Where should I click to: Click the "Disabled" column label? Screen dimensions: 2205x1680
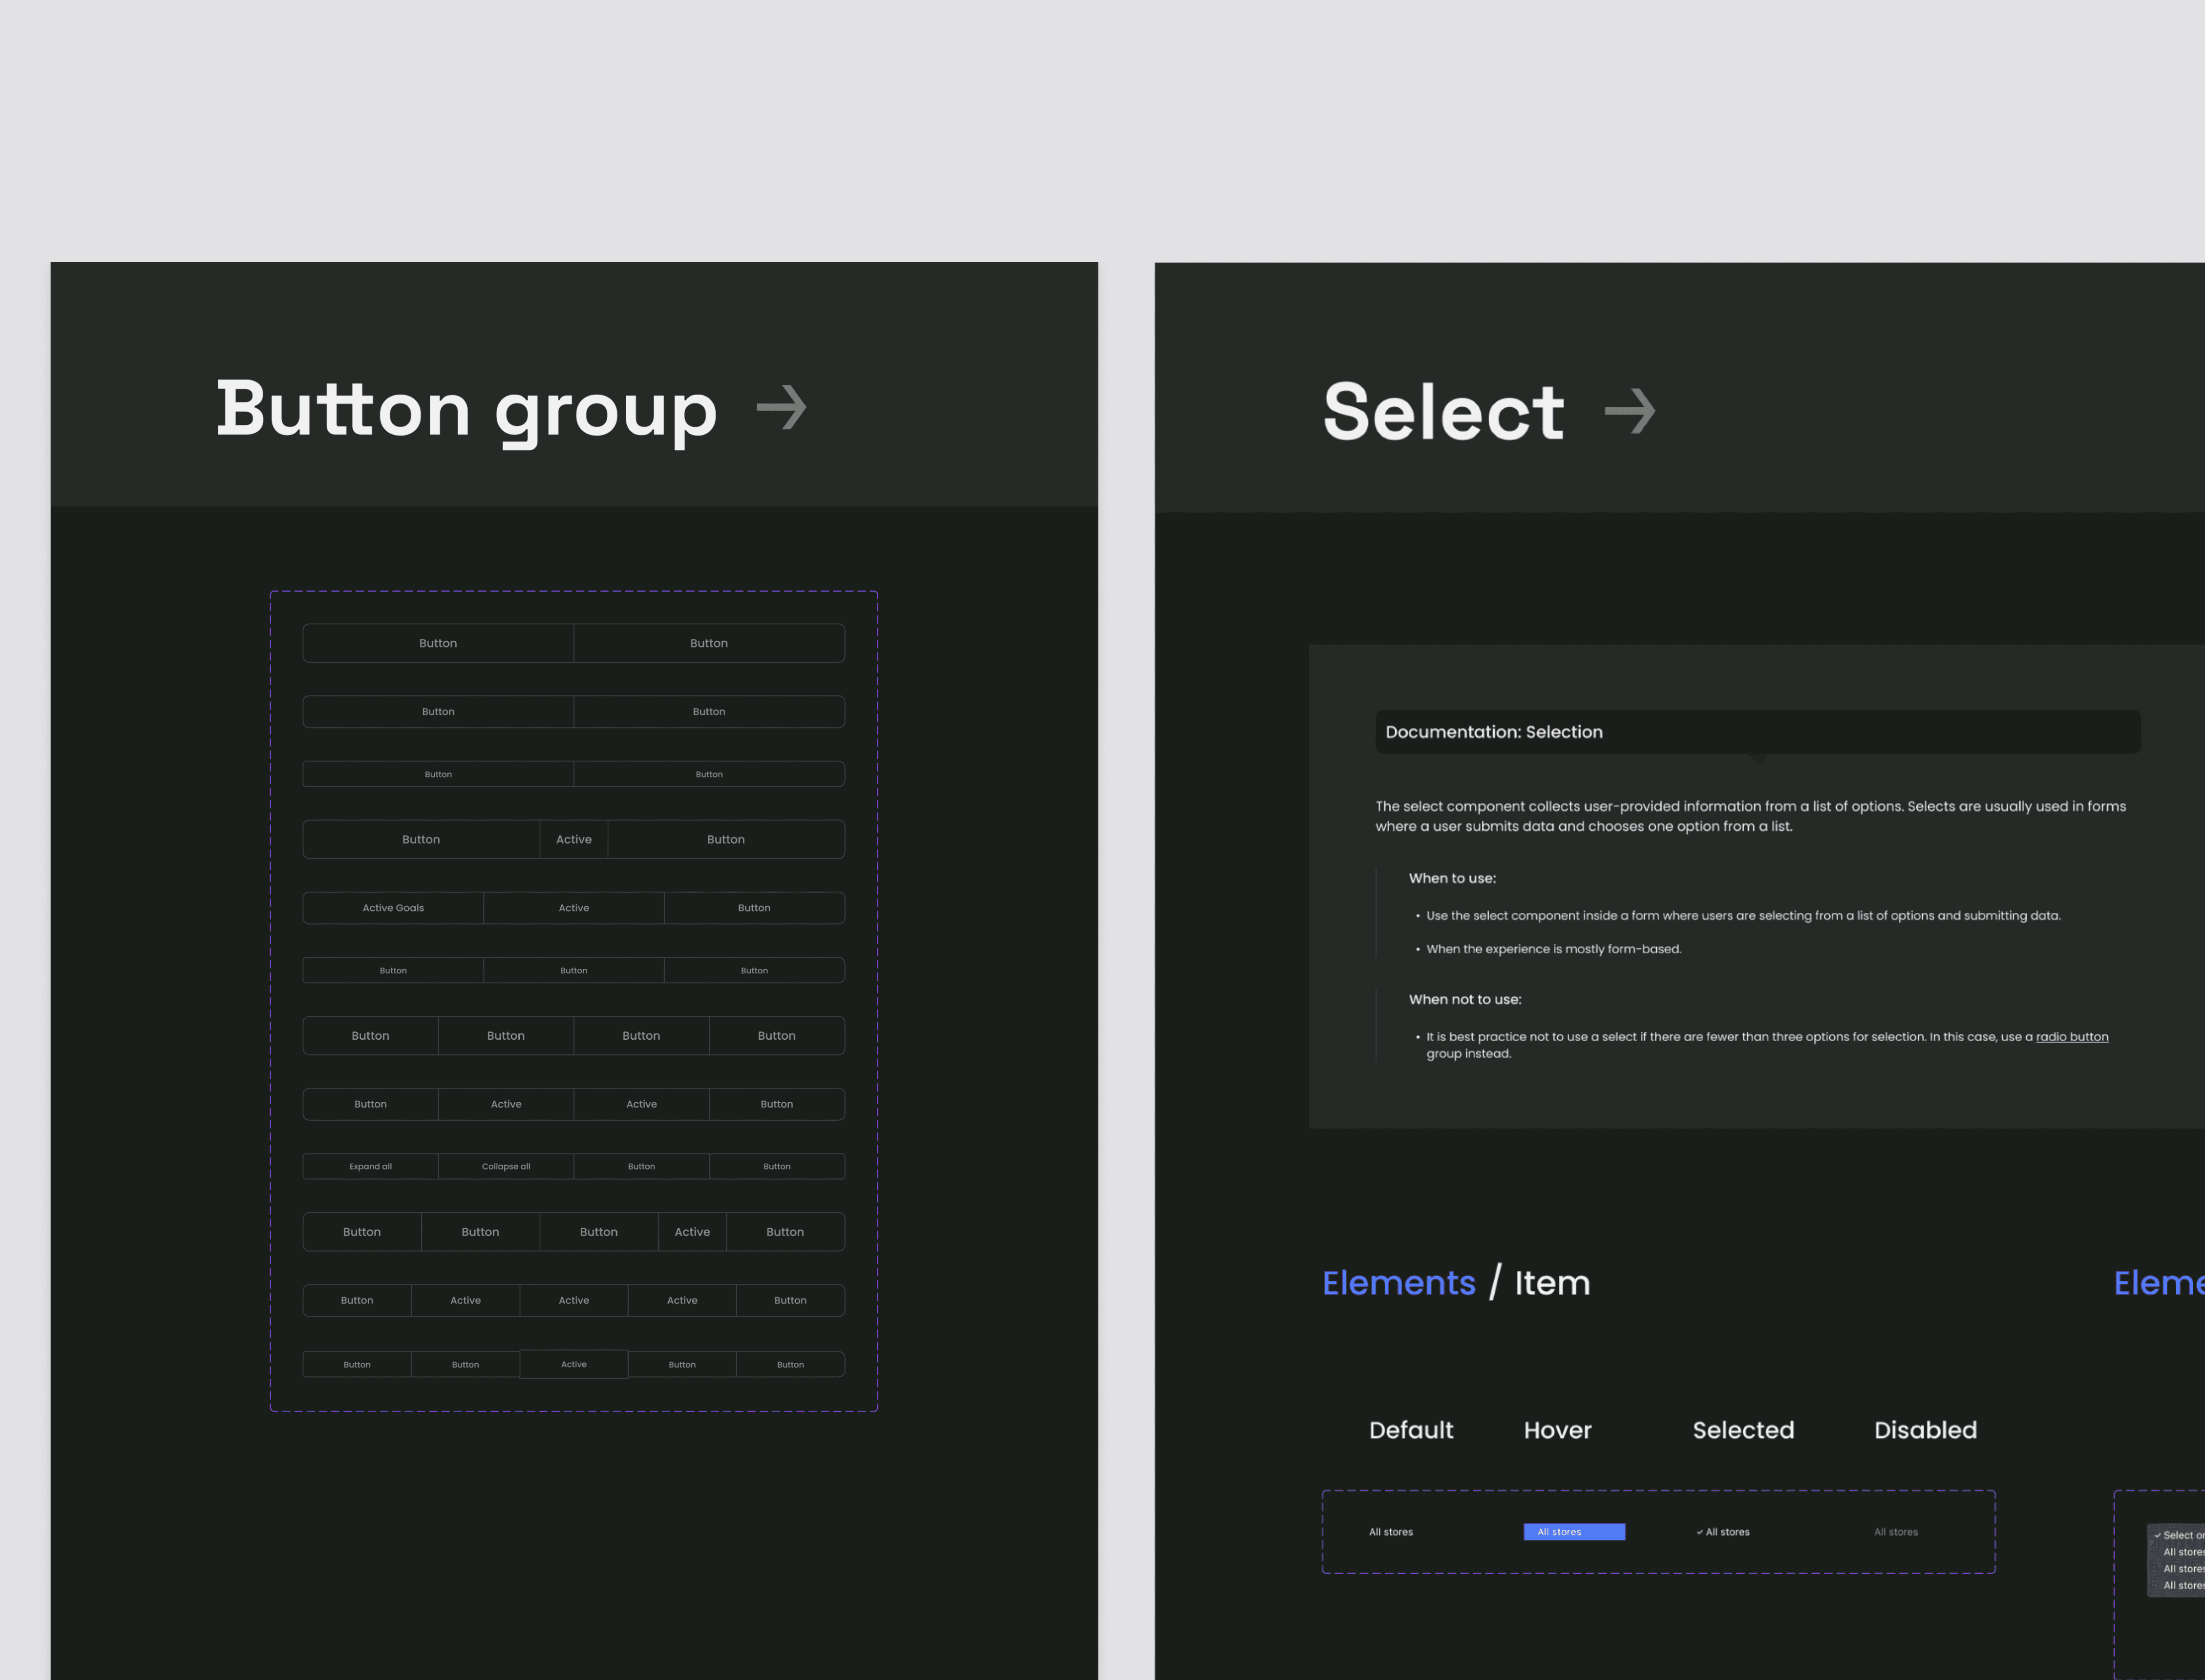point(1925,1430)
